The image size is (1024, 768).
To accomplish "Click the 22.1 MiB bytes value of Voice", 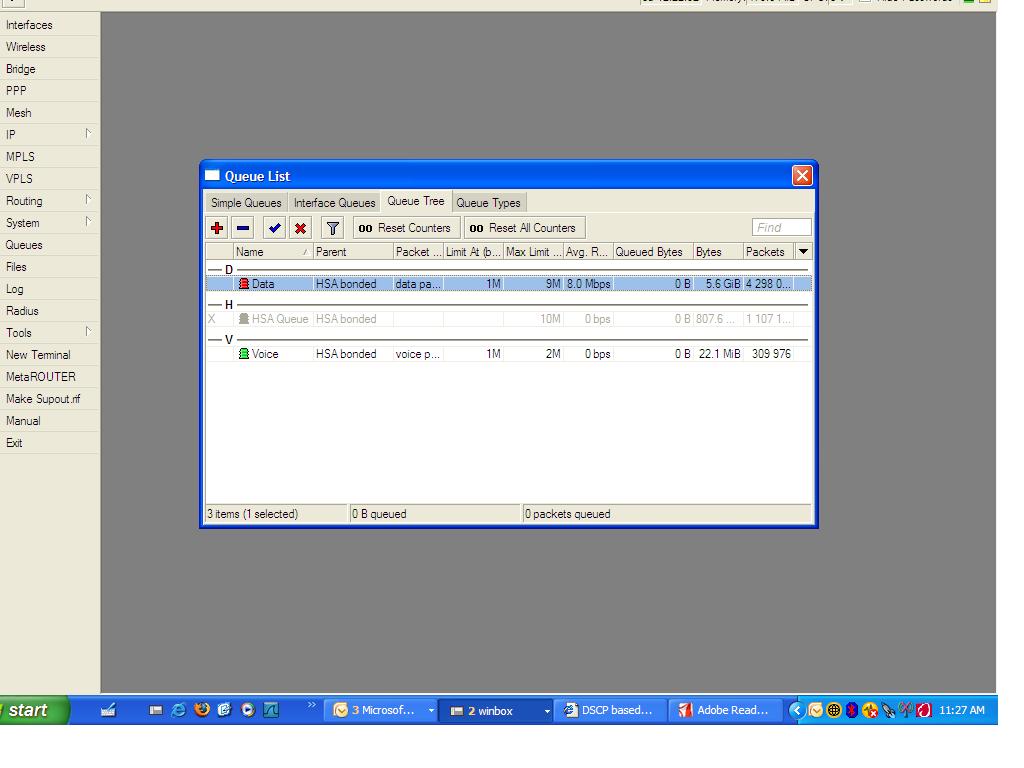I will pos(719,354).
